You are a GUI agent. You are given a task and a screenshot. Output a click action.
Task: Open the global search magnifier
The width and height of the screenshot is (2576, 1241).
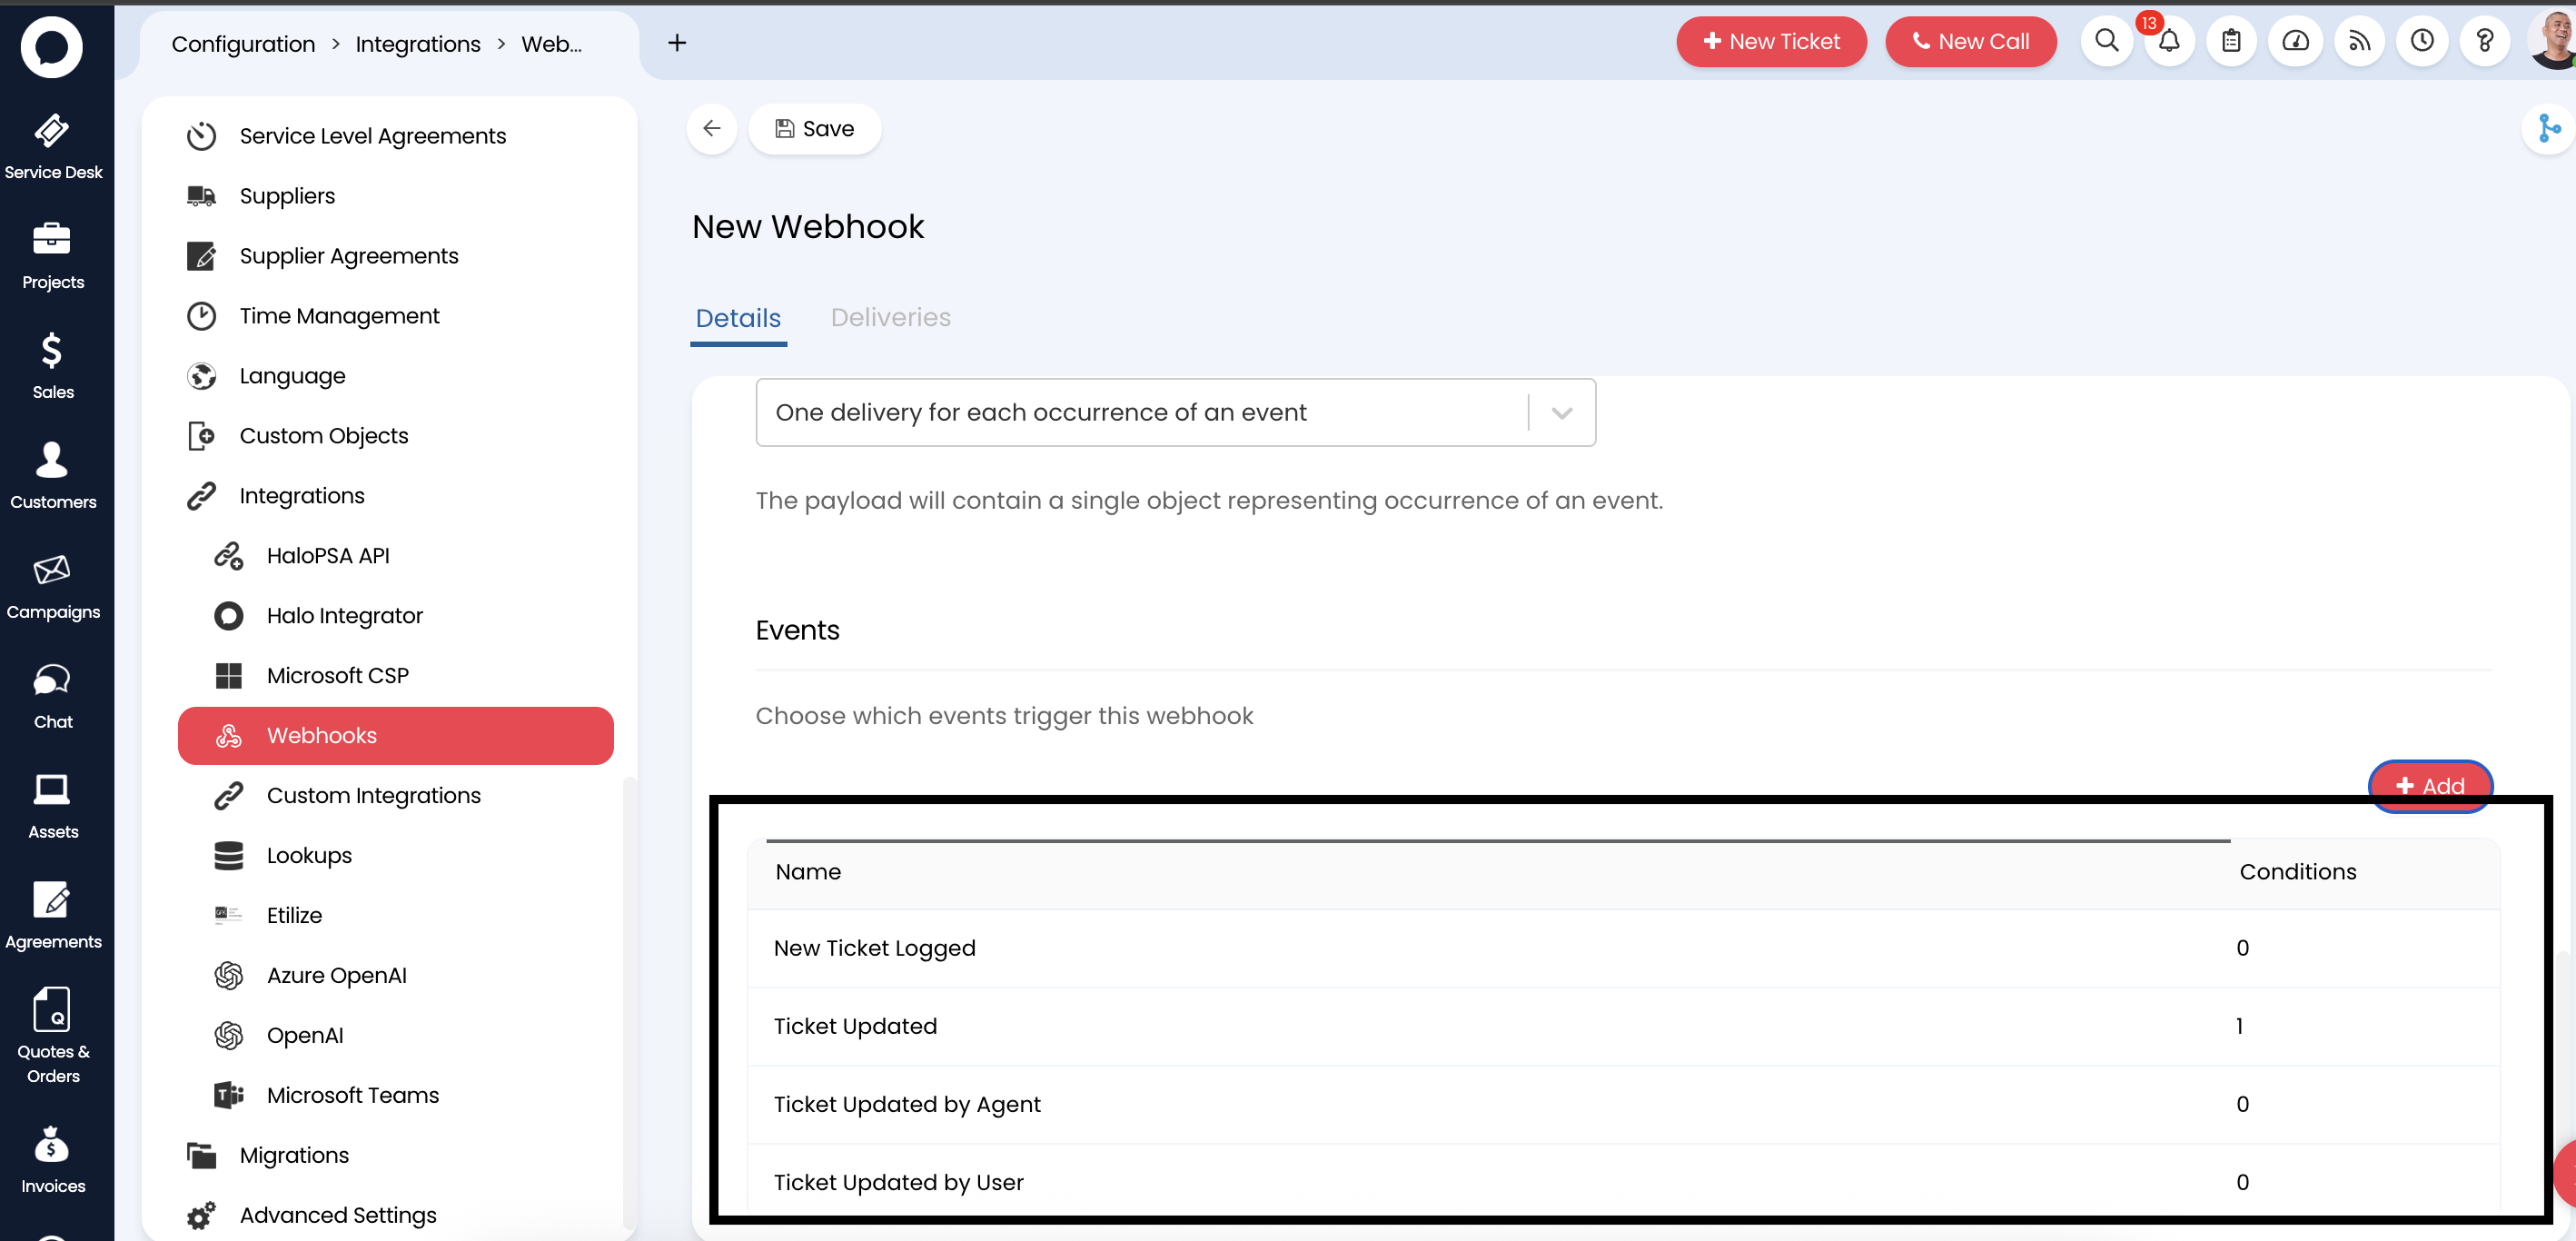click(x=2106, y=41)
